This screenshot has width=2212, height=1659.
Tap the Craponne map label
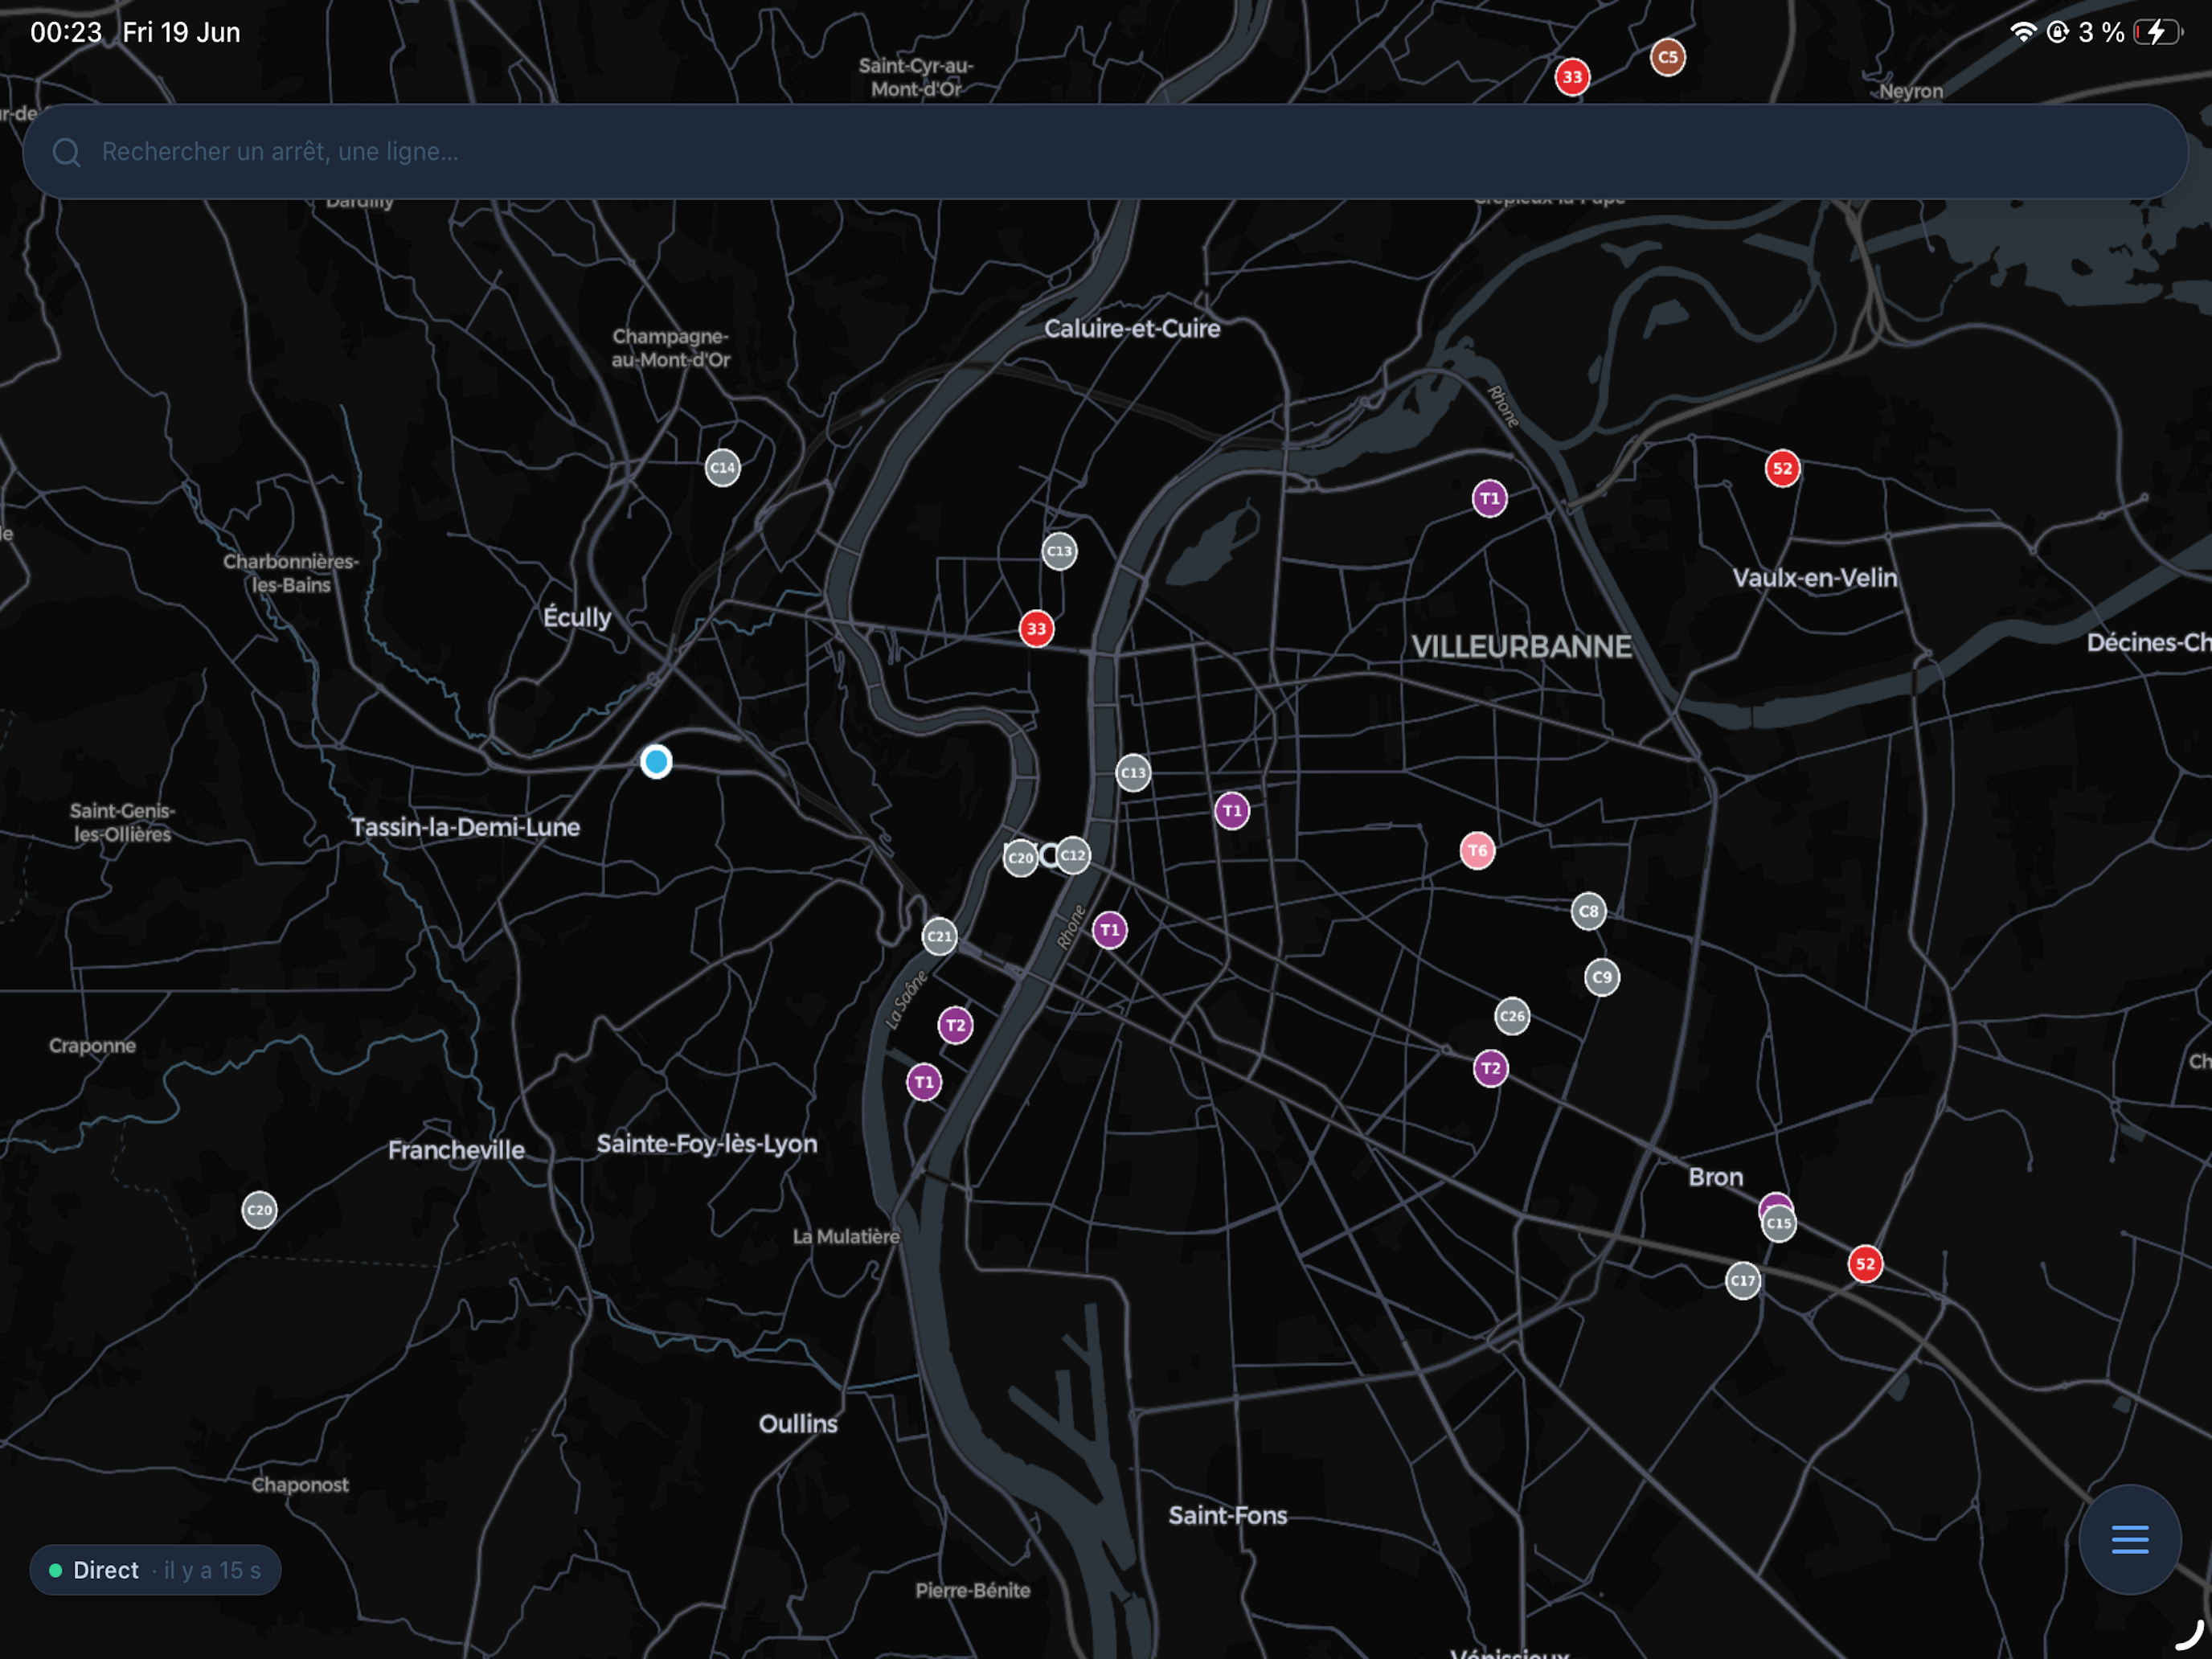click(x=92, y=1046)
